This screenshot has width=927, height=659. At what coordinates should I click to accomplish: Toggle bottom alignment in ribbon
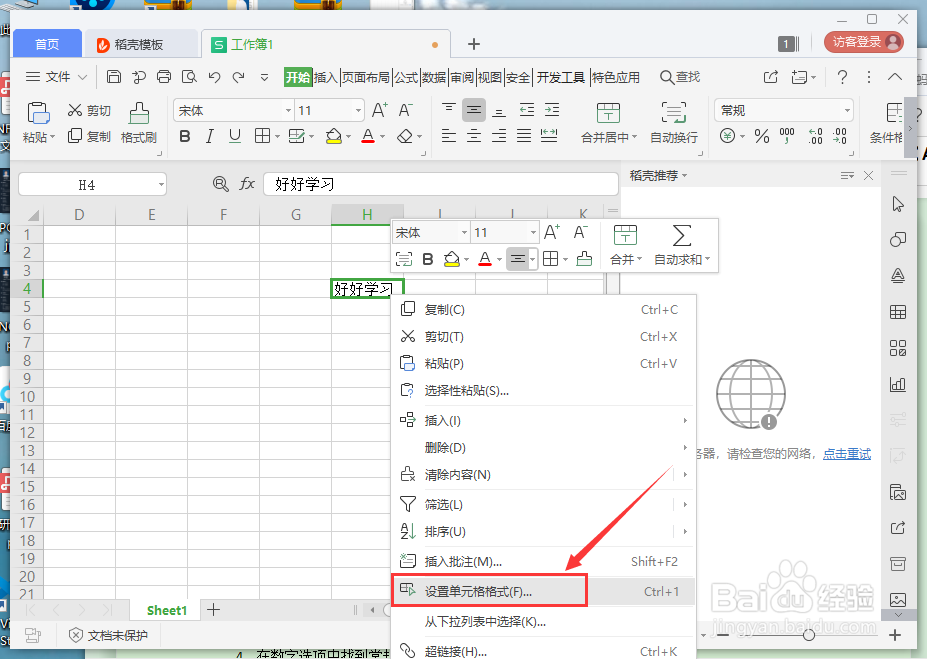(499, 110)
